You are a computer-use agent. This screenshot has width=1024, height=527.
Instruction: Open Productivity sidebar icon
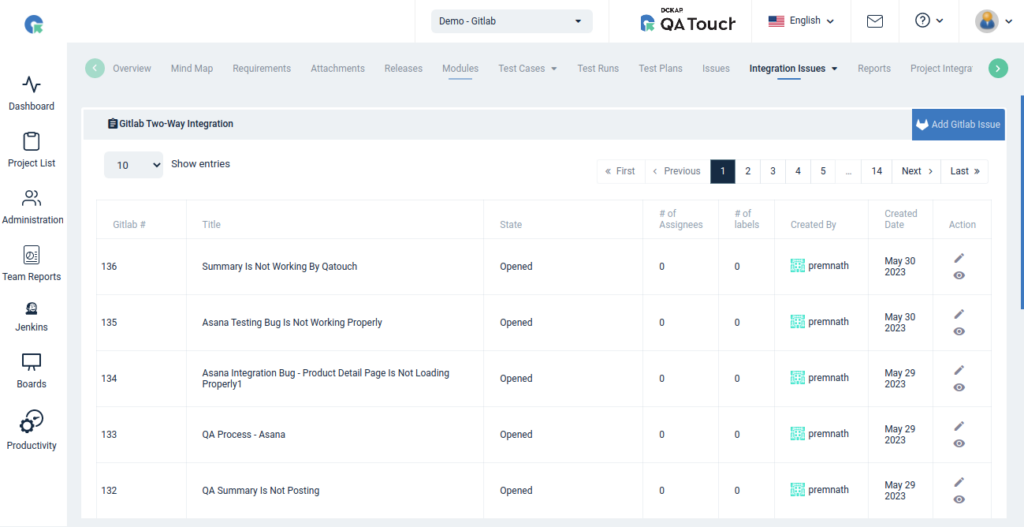click(31, 421)
